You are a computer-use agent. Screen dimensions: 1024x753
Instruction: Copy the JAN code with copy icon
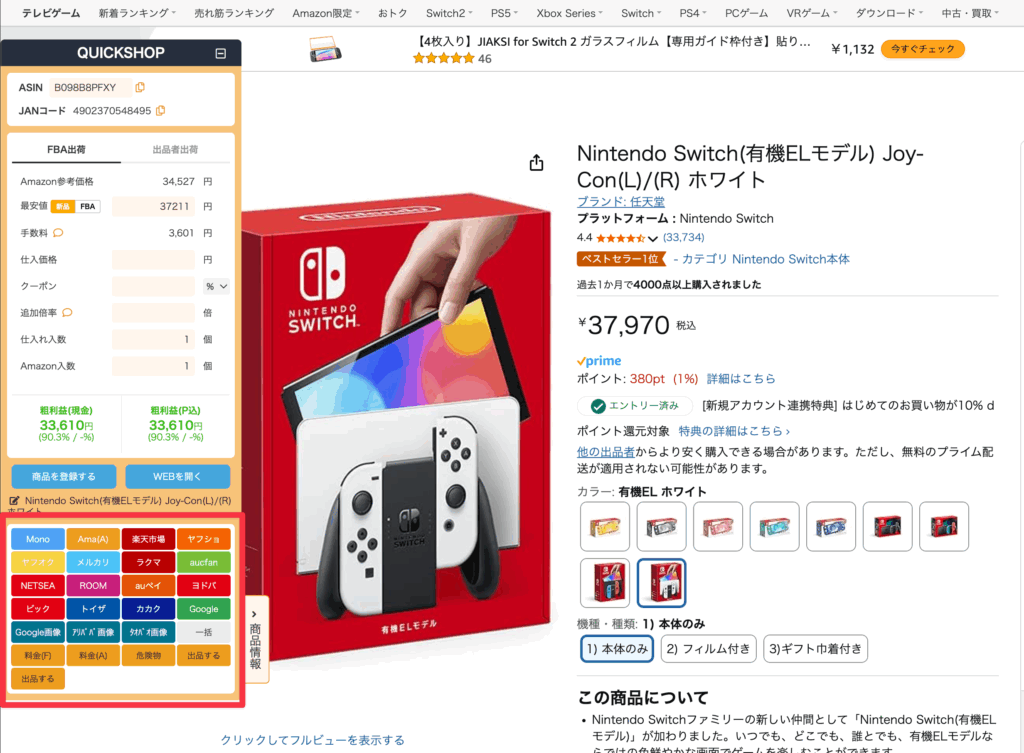tap(161, 110)
